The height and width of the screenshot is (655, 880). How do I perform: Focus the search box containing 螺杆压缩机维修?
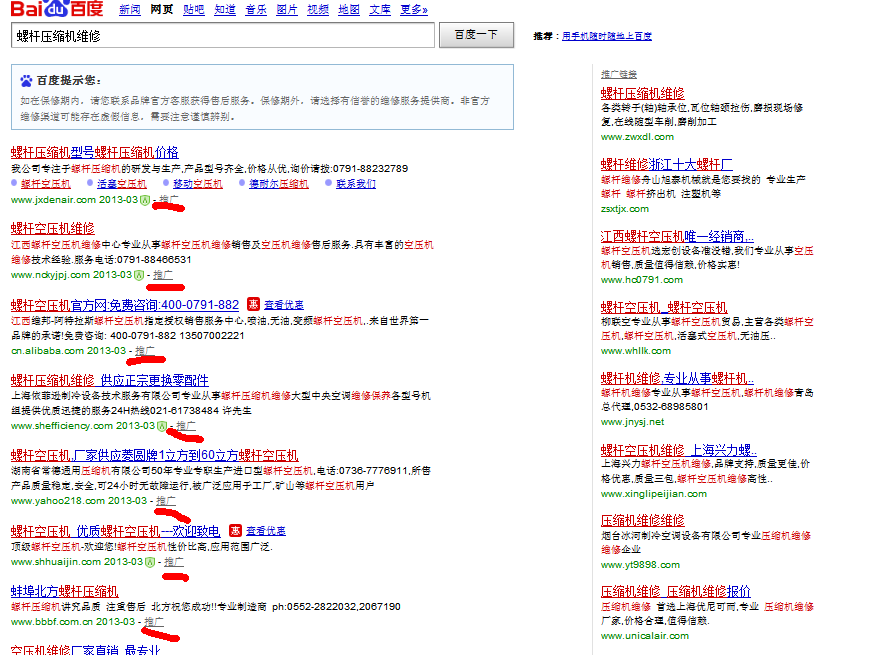223,35
